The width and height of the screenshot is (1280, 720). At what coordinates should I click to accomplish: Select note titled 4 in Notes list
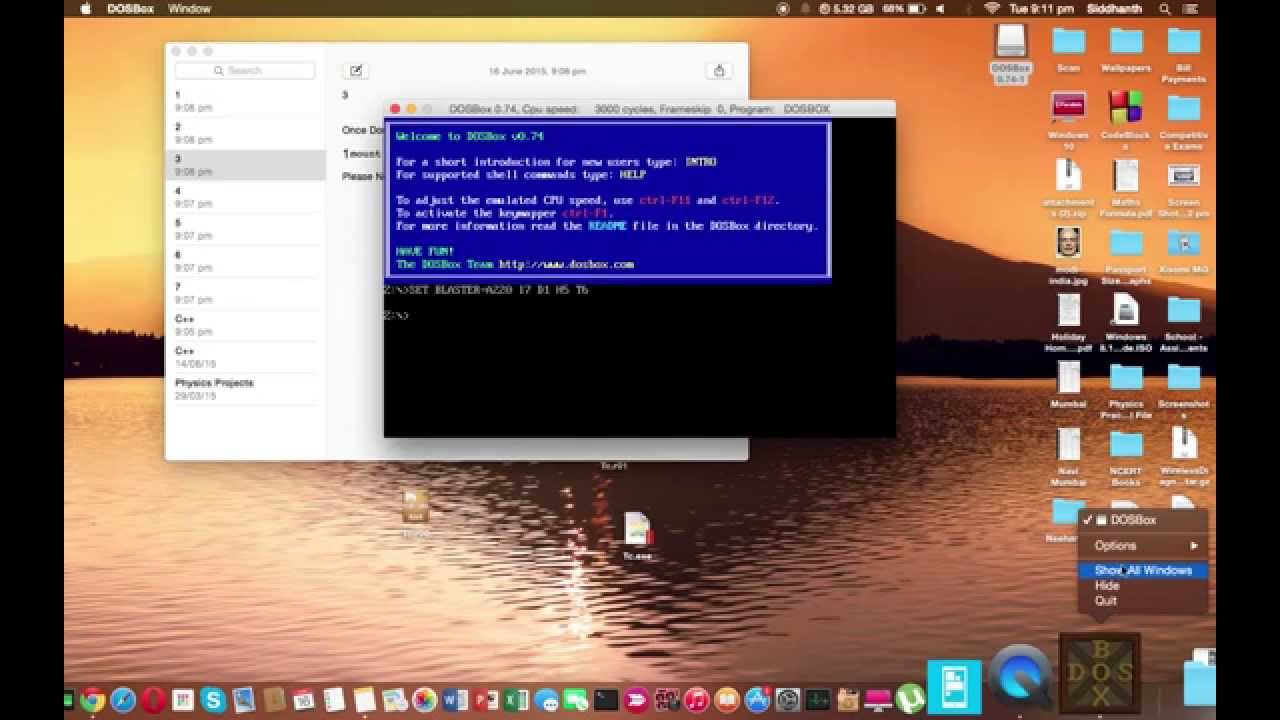coord(245,197)
